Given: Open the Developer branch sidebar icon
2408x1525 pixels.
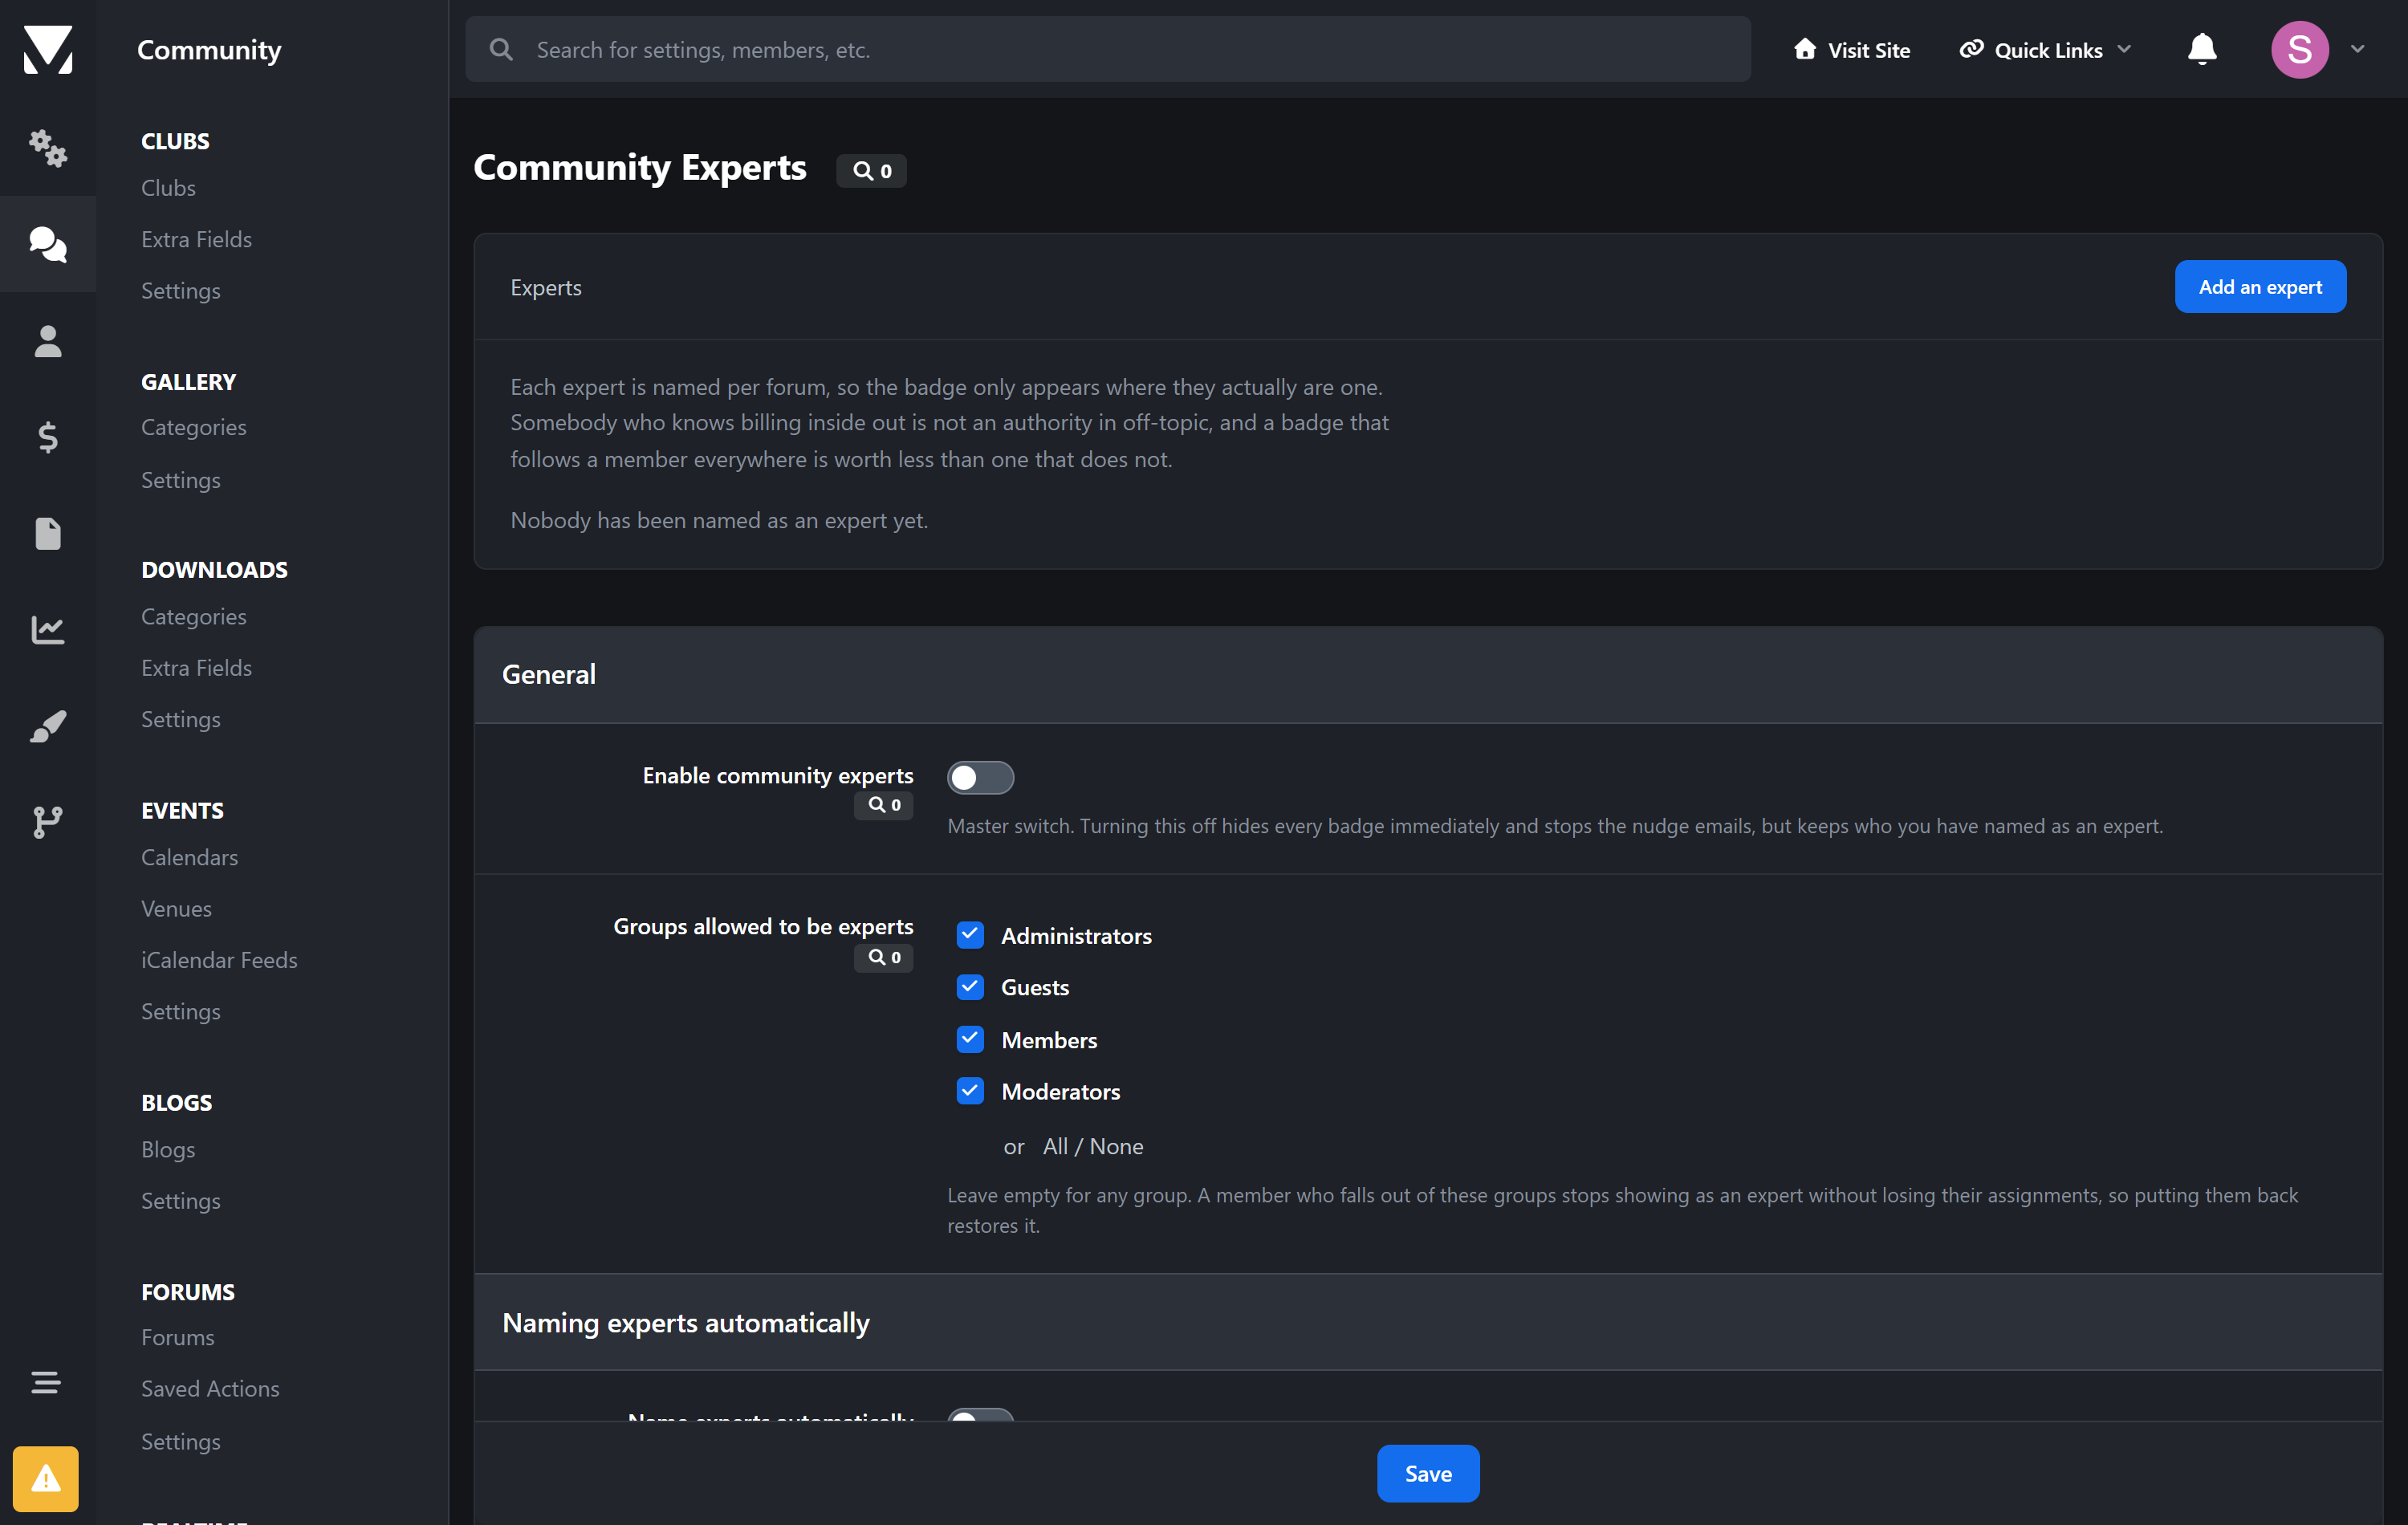Looking at the screenshot, I should point(48,822).
